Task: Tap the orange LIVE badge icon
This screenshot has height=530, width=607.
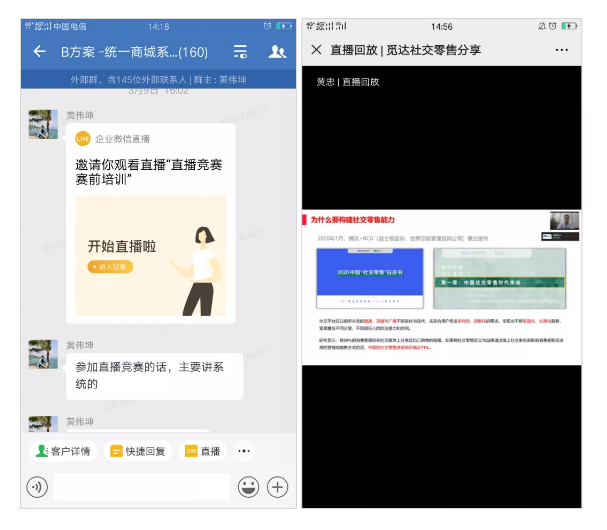Action: click(x=83, y=139)
